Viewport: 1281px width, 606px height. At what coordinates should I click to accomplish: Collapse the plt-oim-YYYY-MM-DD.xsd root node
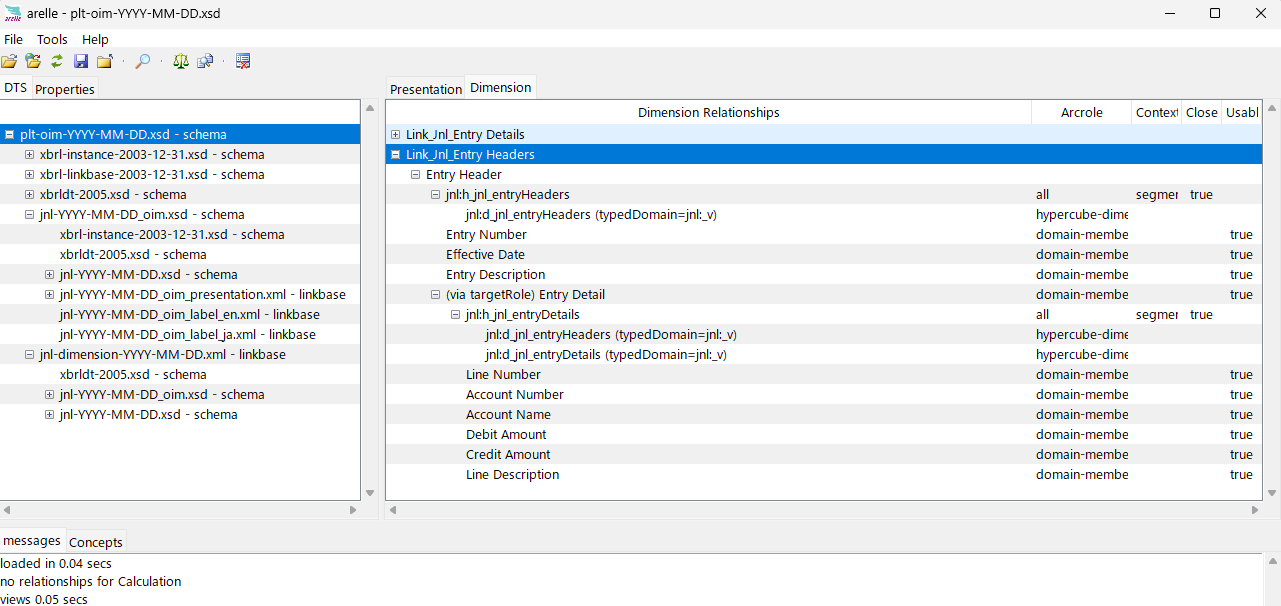coord(9,134)
